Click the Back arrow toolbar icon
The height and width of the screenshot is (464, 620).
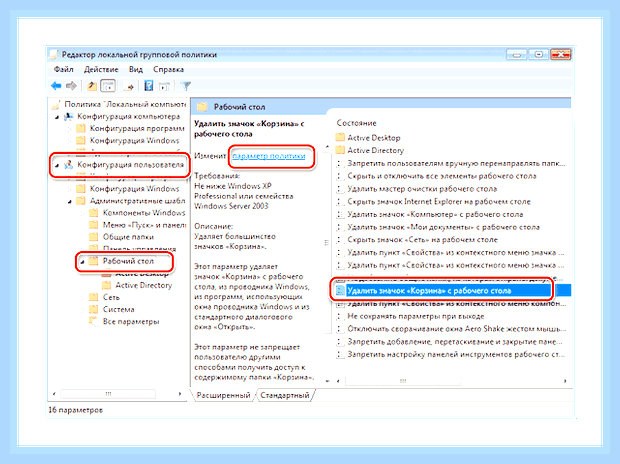(56, 85)
